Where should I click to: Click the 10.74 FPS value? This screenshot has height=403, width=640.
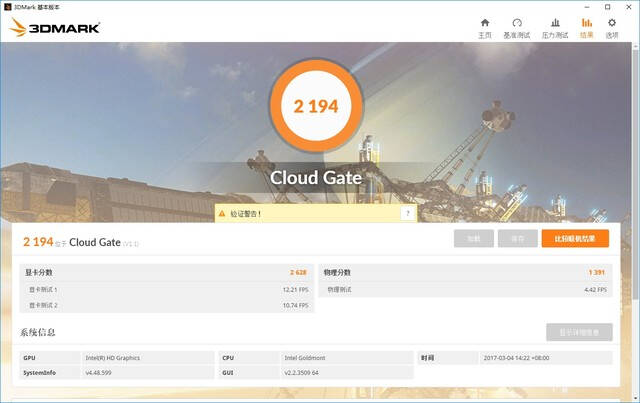pos(296,305)
